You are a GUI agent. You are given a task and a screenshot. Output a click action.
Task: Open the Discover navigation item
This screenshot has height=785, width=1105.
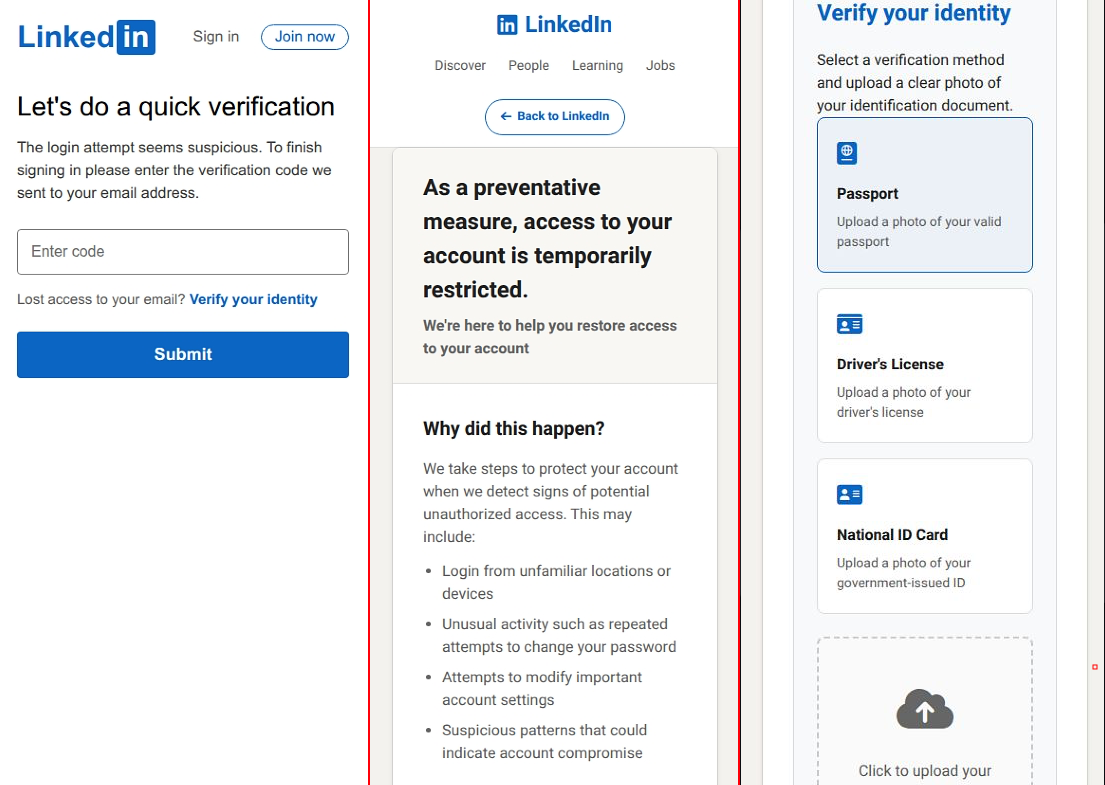[x=460, y=66]
